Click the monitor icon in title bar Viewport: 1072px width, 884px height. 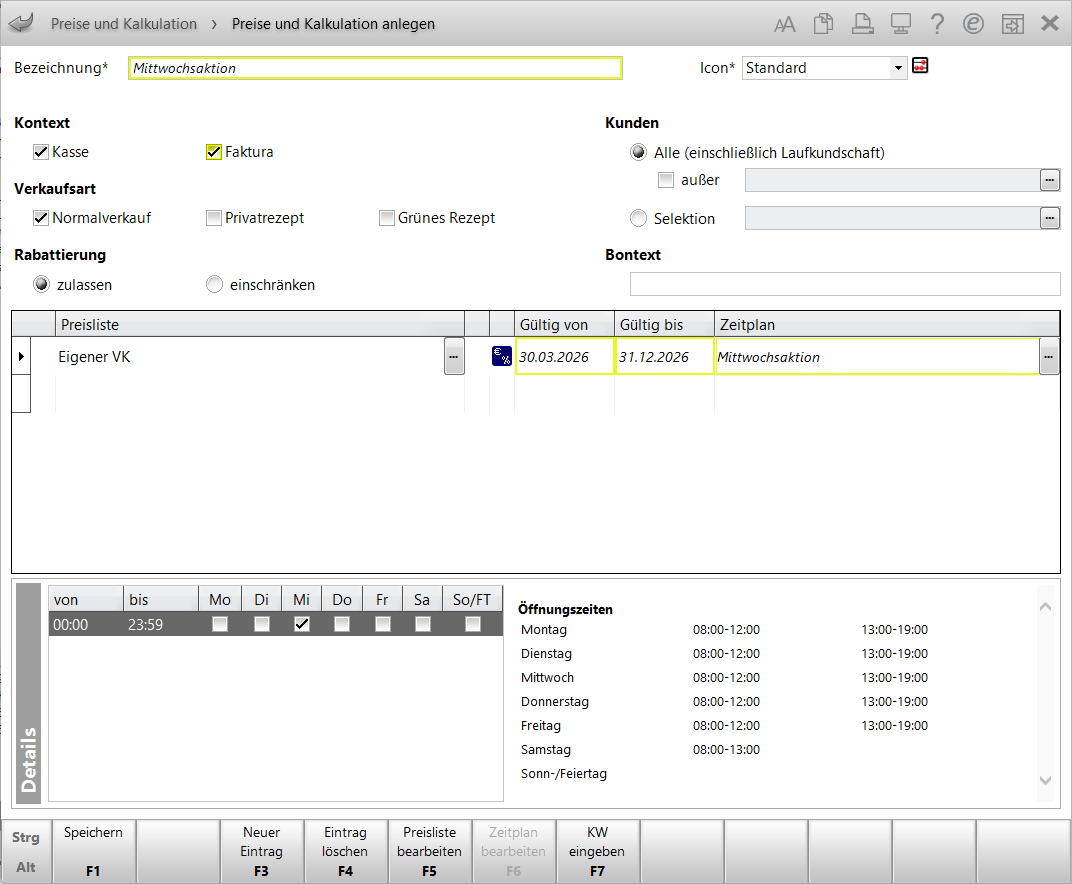pos(900,24)
